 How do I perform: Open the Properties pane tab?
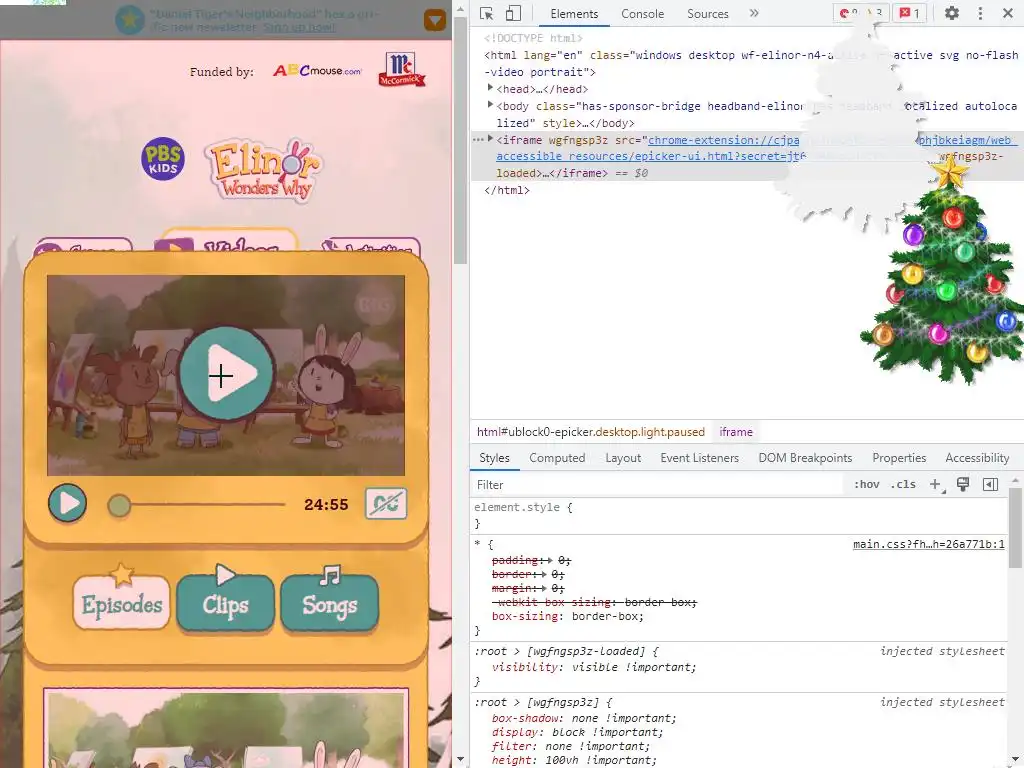pyautogui.click(x=899, y=458)
